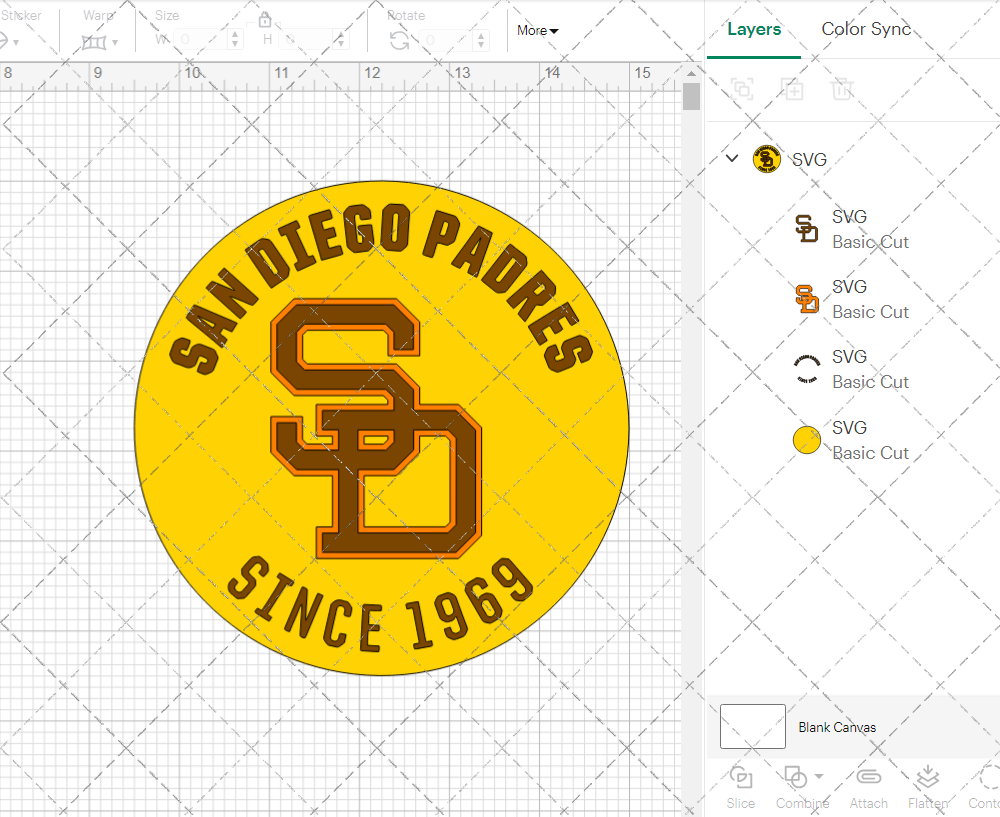This screenshot has height=817, width=1000.
Task: Click the Rotate icon
Action: 400,41
